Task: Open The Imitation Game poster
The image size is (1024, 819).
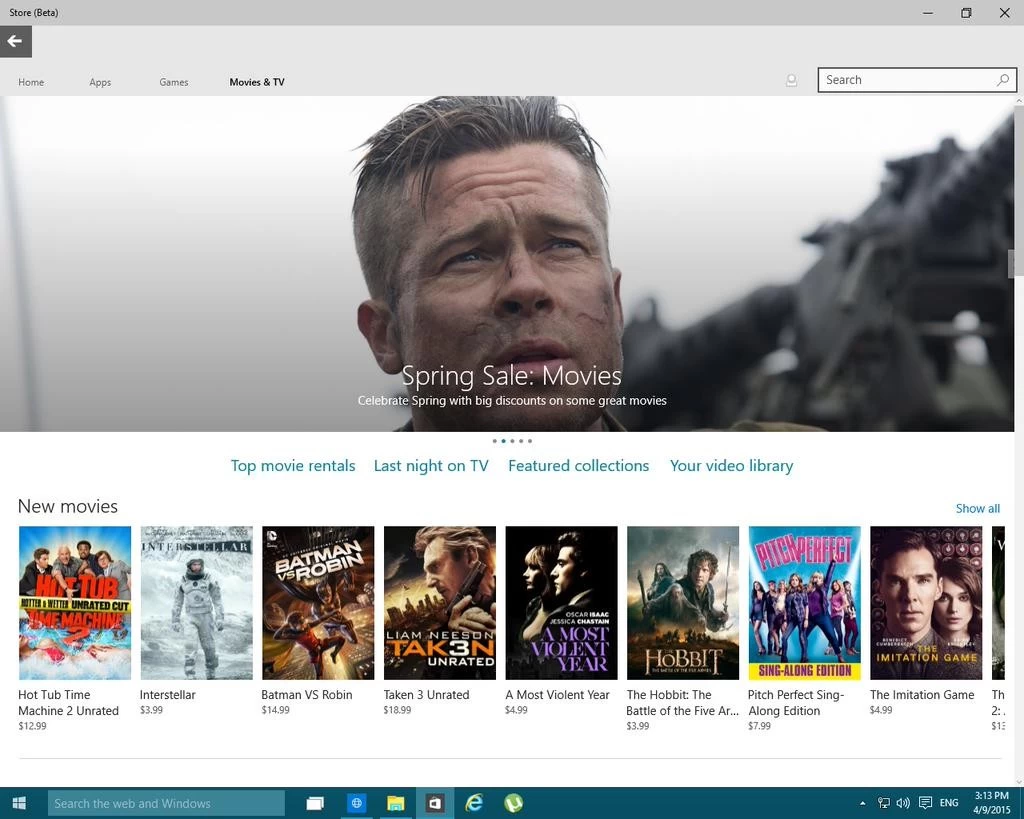Action: pyautogui.click(x=926, y=603)
